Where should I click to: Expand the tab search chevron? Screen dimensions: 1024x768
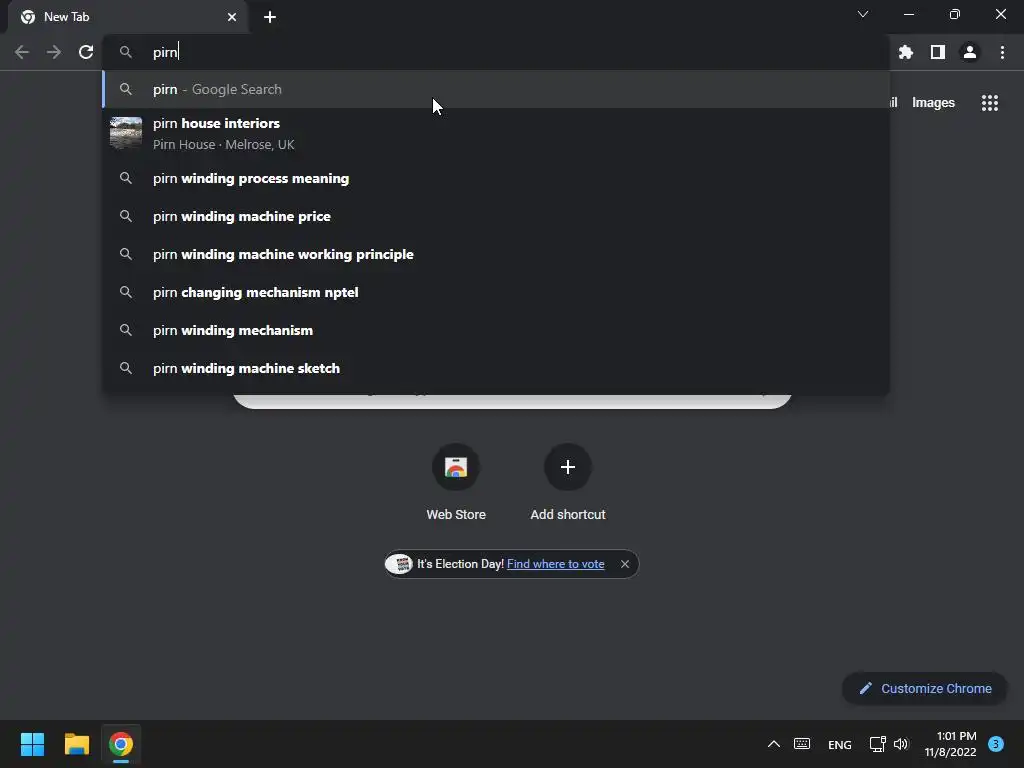click(863, 14)
